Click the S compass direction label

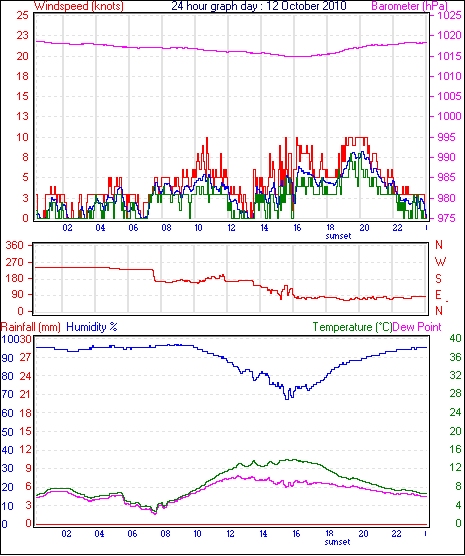click(439, 279)
